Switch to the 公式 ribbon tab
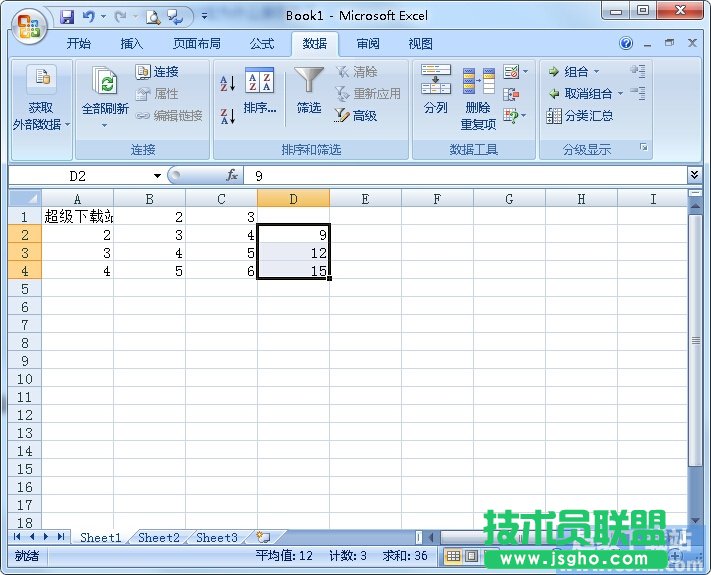The image size is (711, 575). pos(261,44)
